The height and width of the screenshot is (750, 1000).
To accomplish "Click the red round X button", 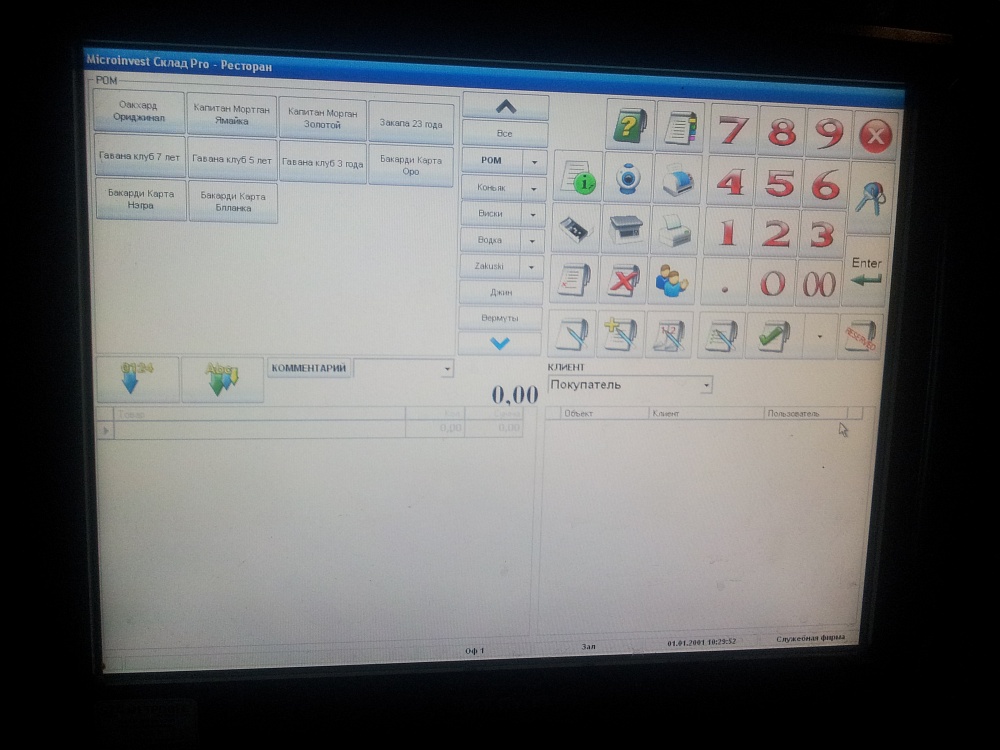I will coord(876,135).
